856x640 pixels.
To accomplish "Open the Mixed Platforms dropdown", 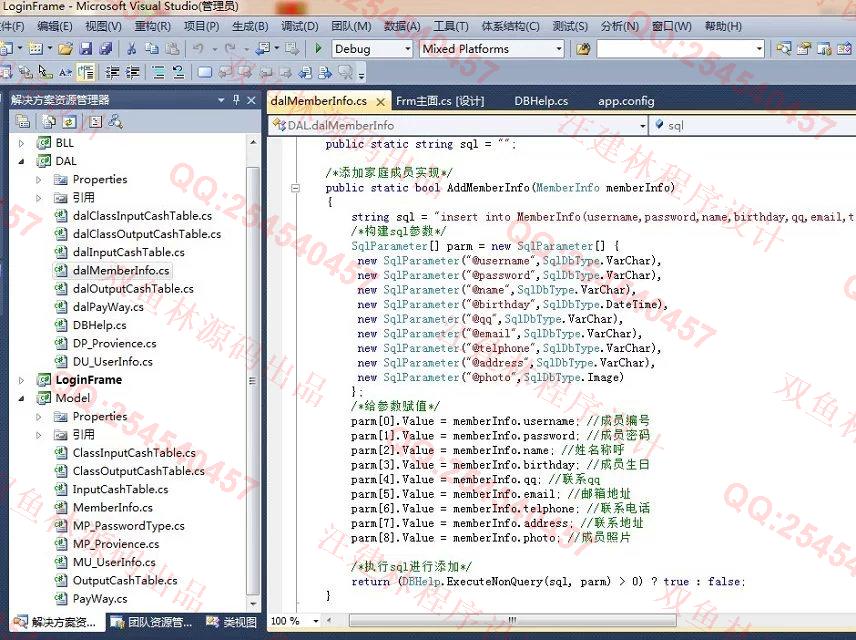I will [558, 49].
